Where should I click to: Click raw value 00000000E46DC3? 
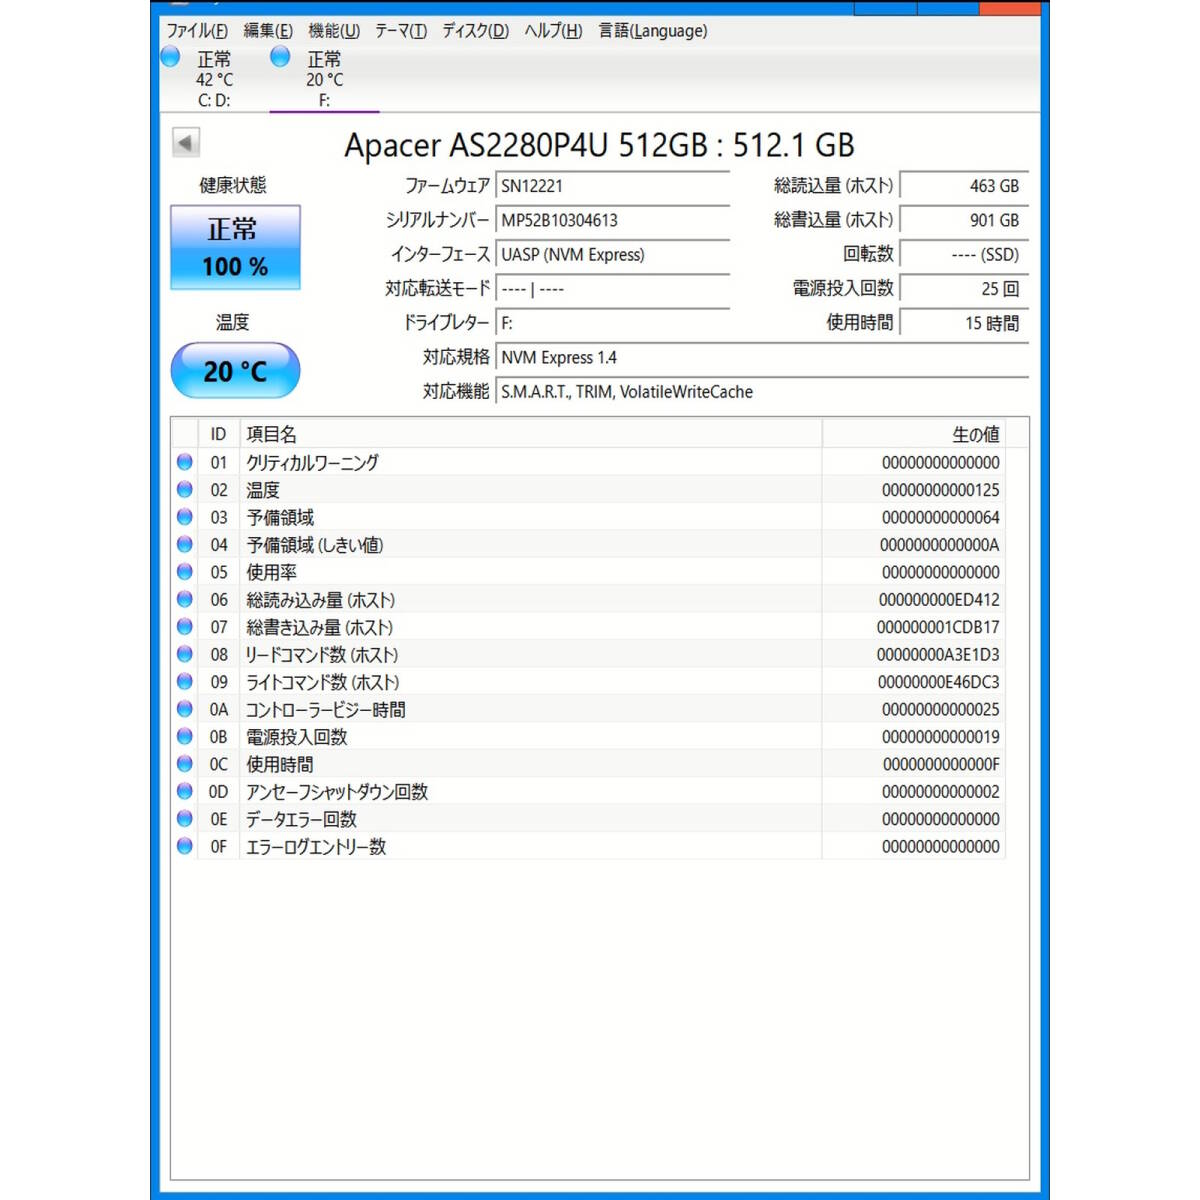coord(939,682)
